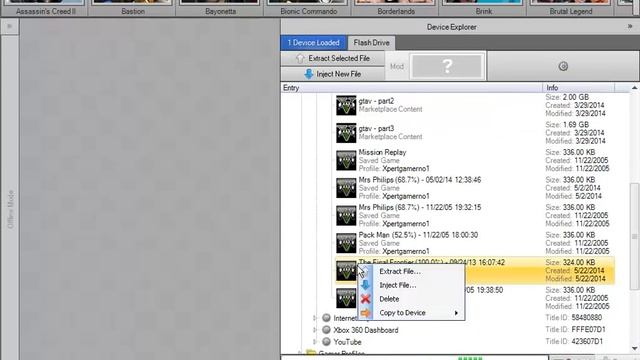
Task: Select the Mrs Philips 11/22/05 19:32:15 save icon
Action: click(x=346, y=216)
